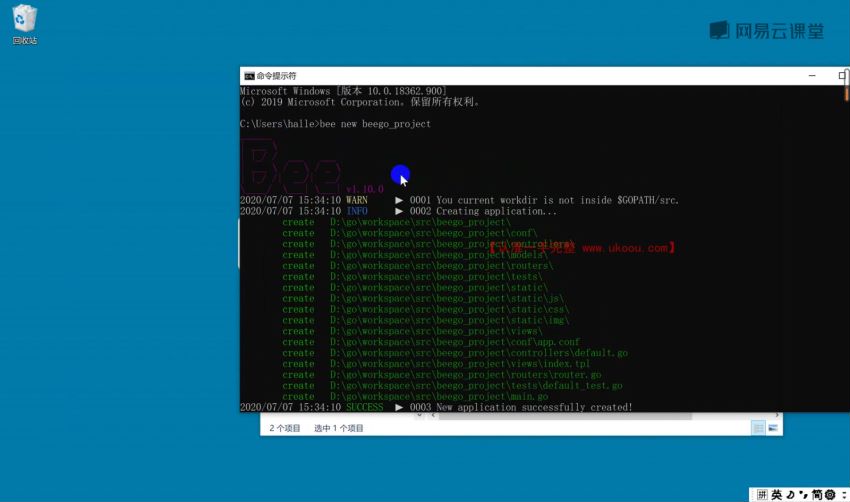Image resolution: width=850 pixels, height=502 pixels.
Task: Click the Command Prompt vertical scrollbar thumb
Action: pos(847,92)
